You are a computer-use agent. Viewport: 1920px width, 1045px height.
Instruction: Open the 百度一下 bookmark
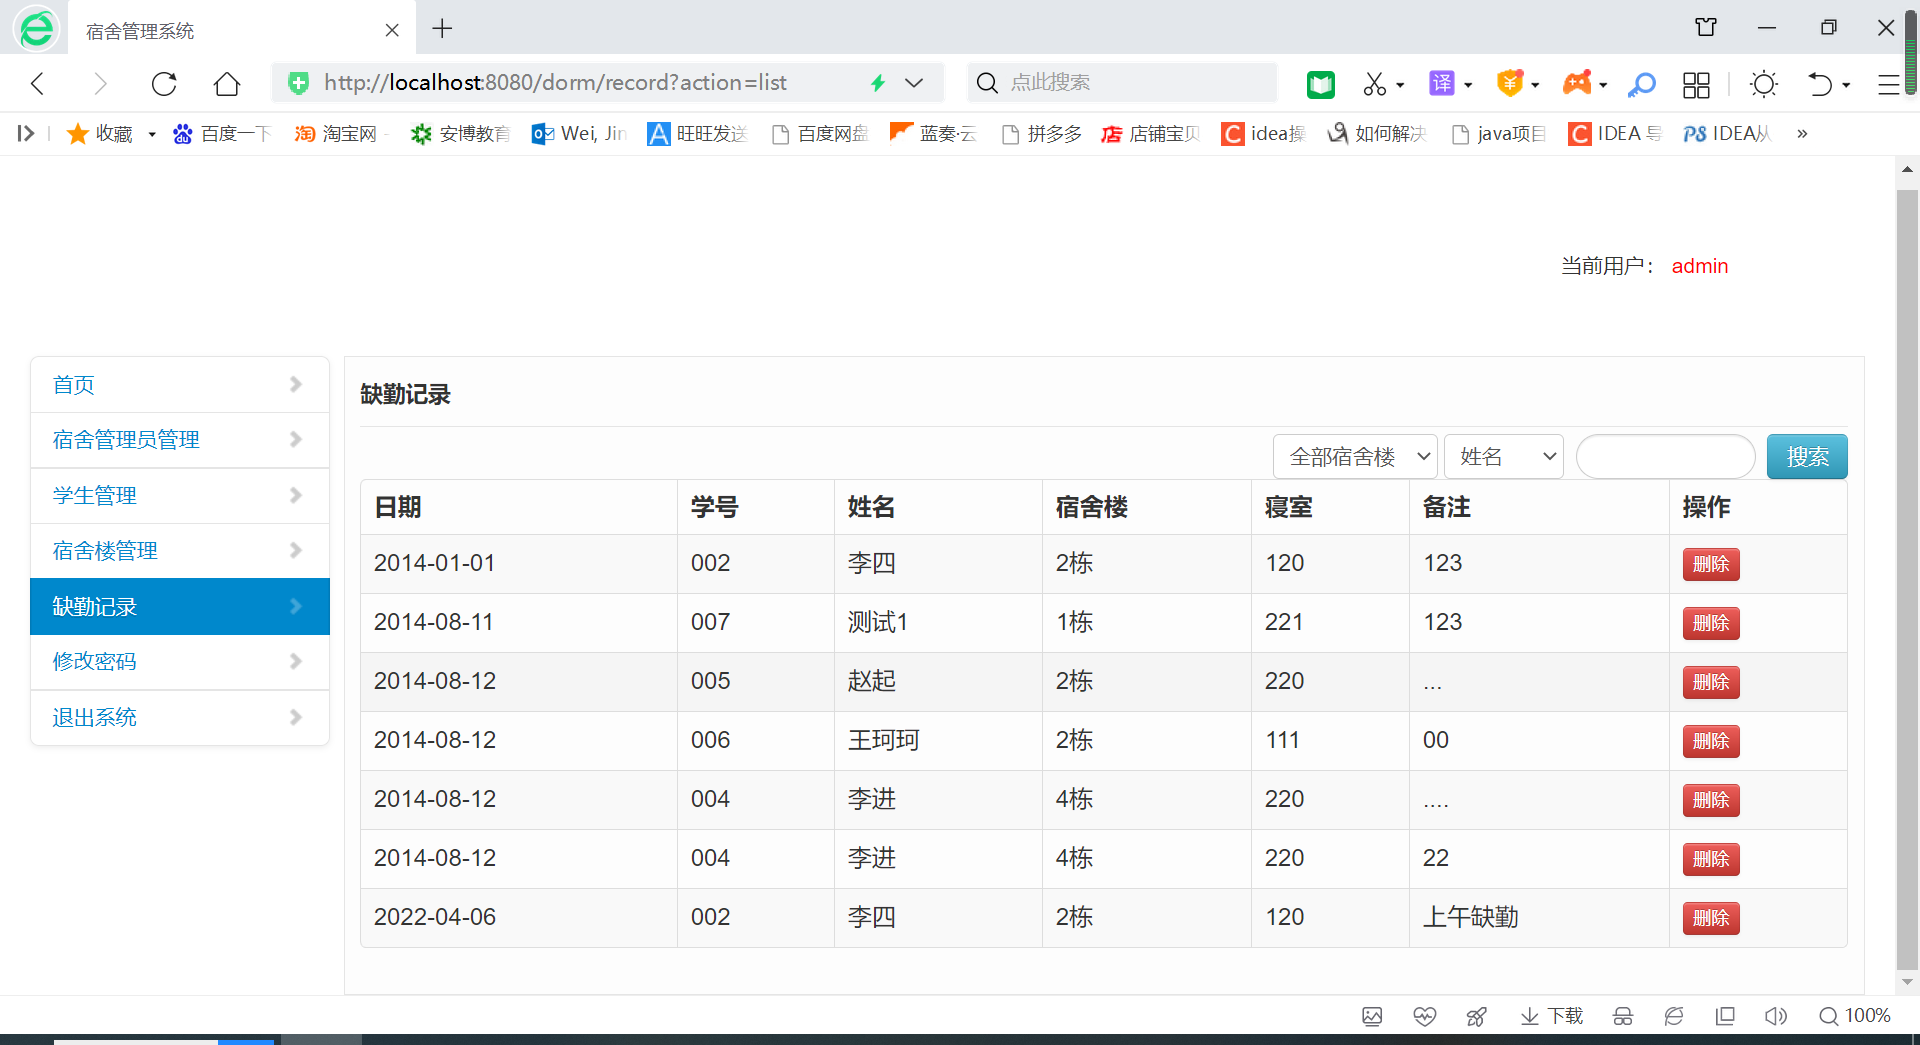click(221, 133)
